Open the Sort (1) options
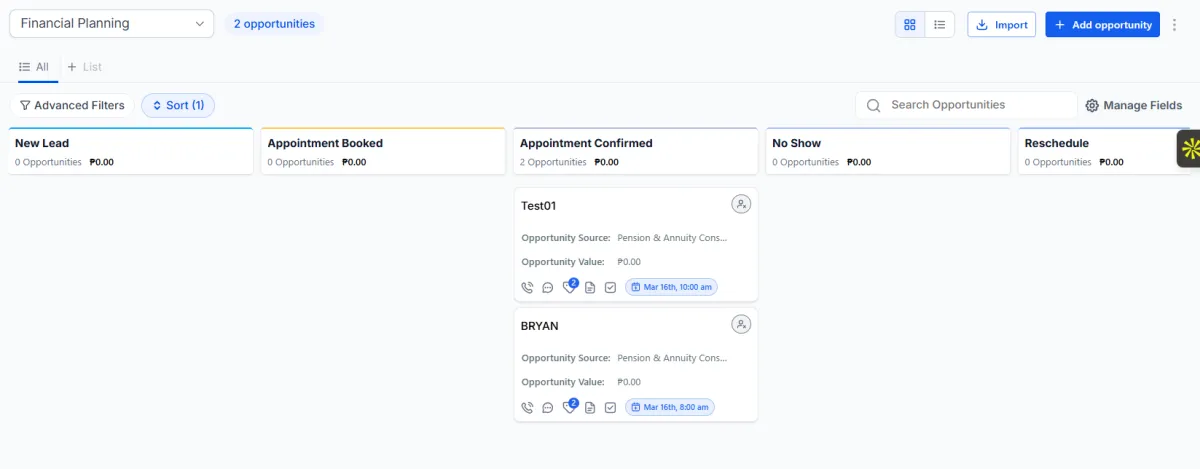 (178, 105)
